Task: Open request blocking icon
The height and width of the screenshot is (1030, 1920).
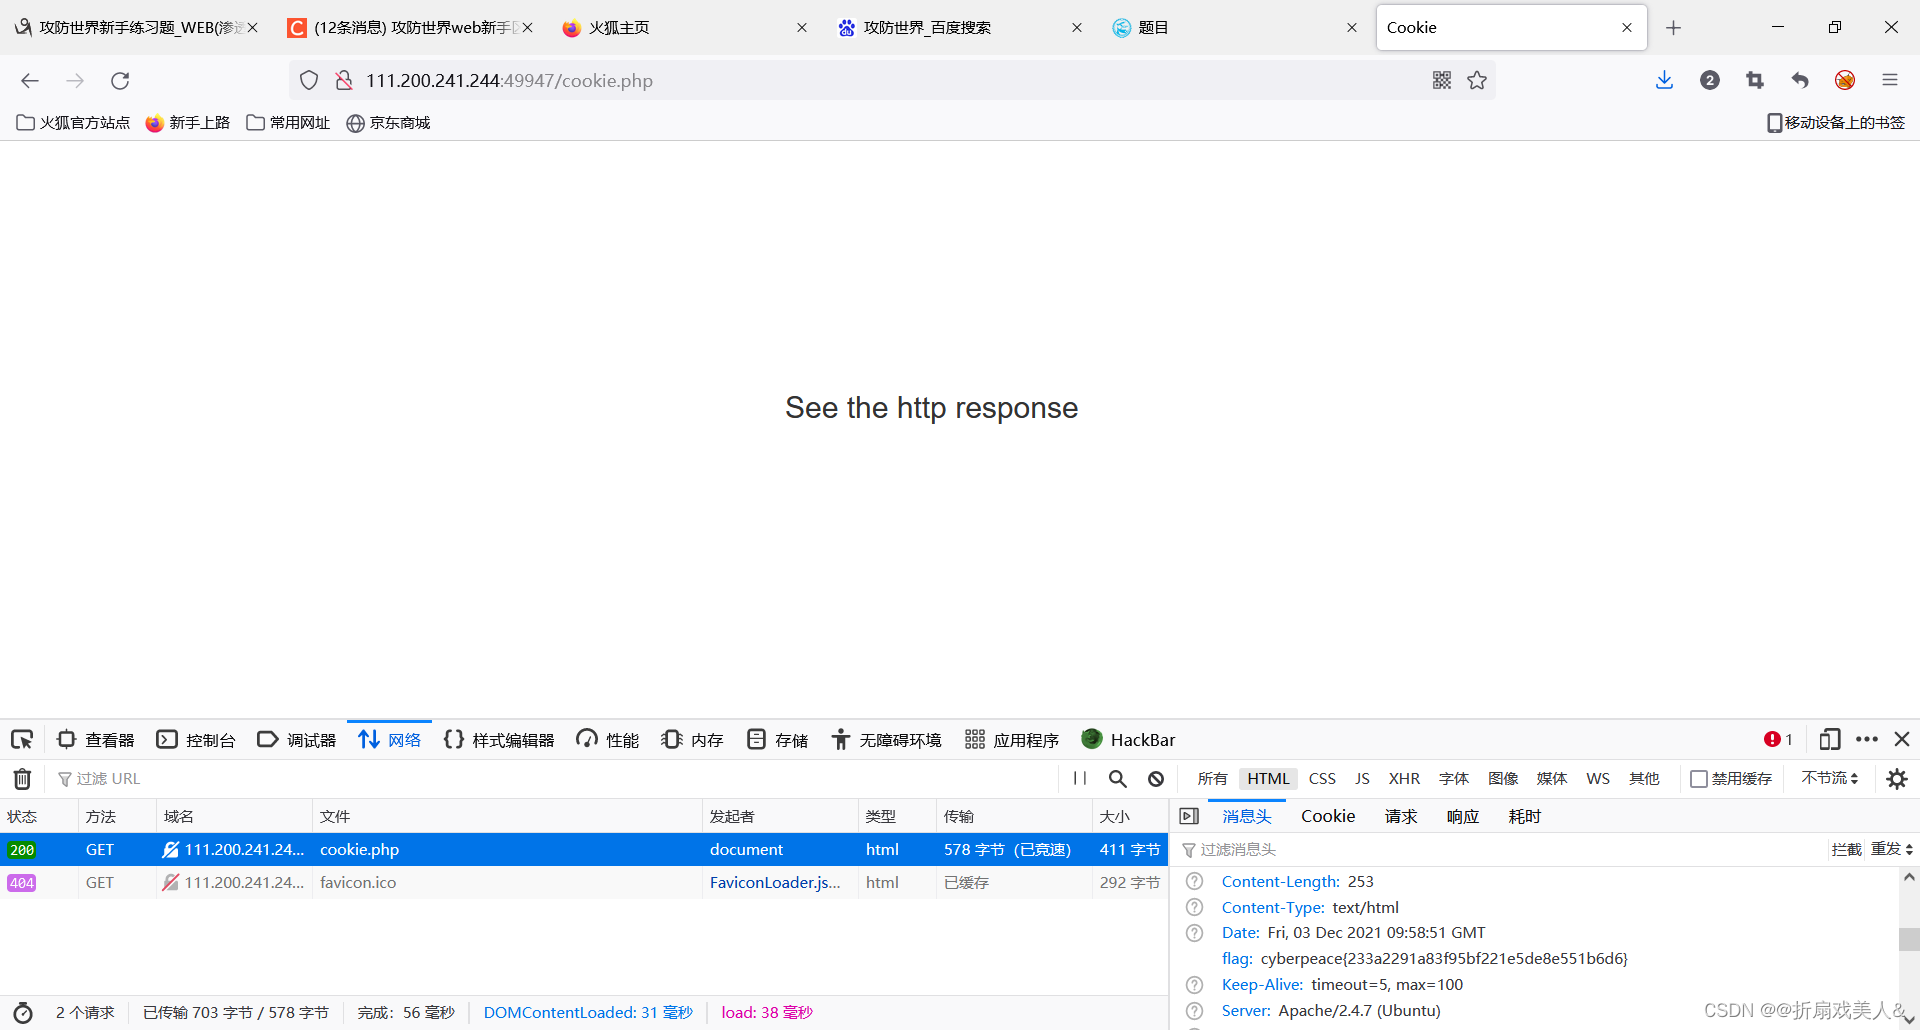Action: (1156, 779)
